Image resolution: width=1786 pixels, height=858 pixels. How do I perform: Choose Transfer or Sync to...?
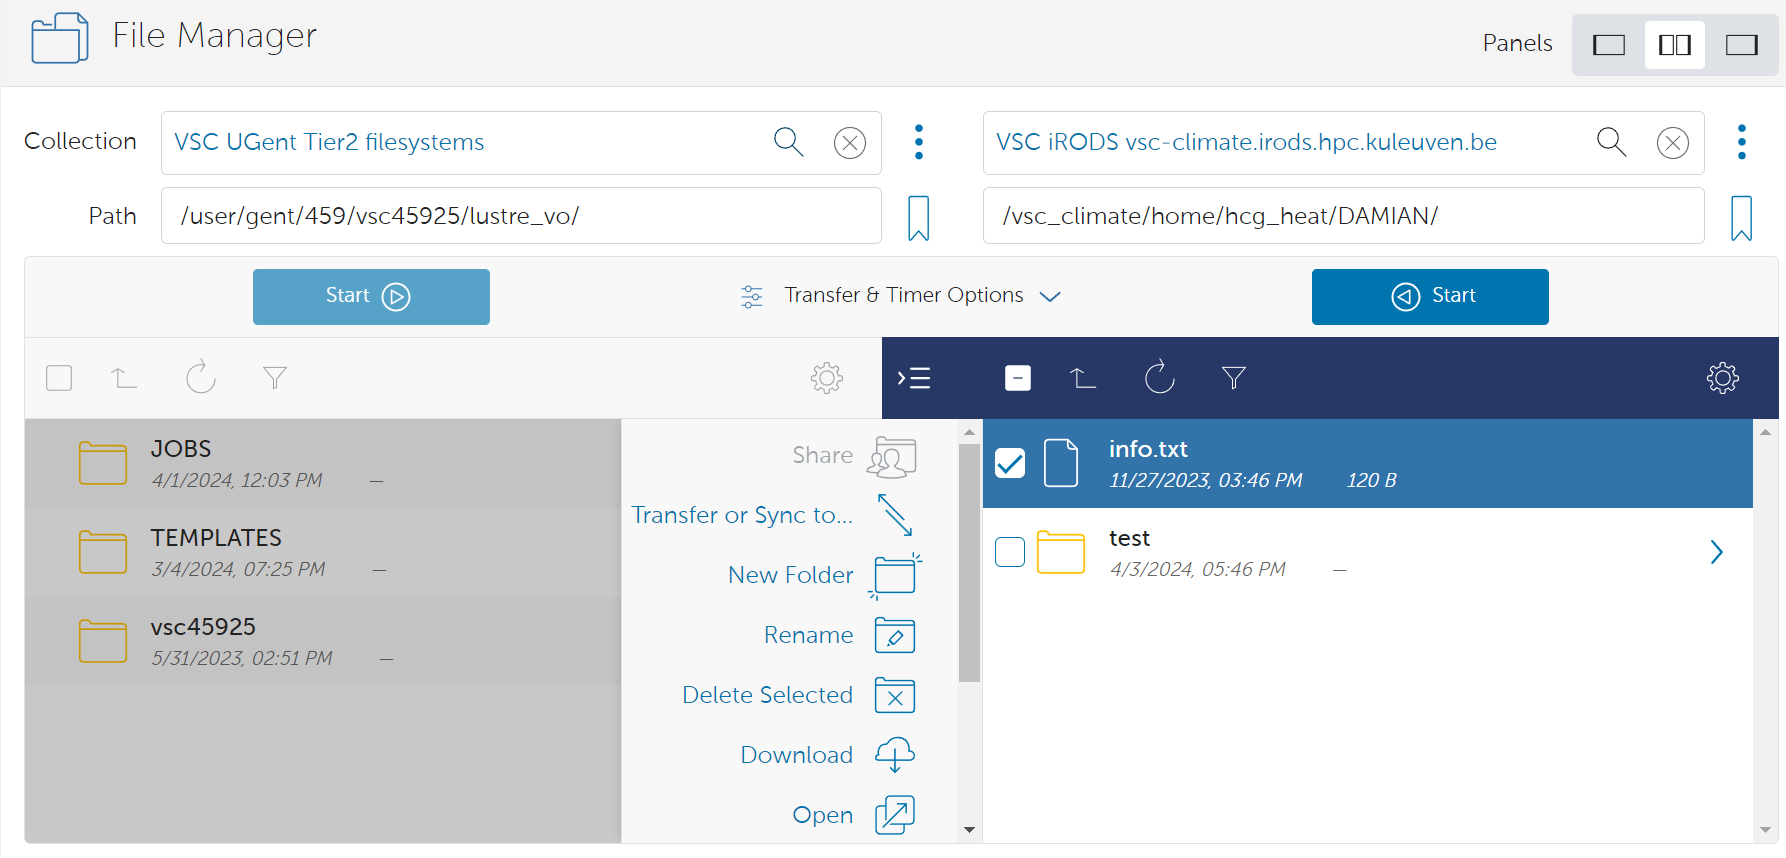(x=772, y=515)
